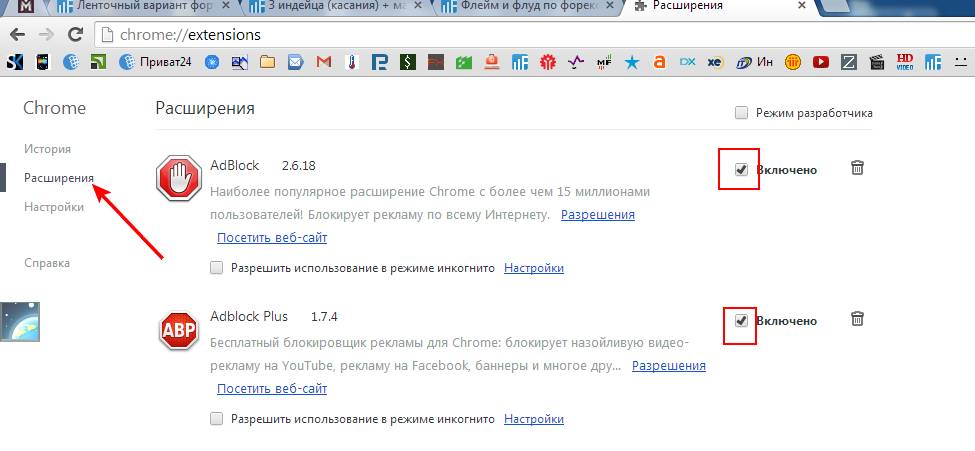Disable AdBlock via Включено checkbox
The height and width of the screenshot is (451, 975).
tap(741, 169)
